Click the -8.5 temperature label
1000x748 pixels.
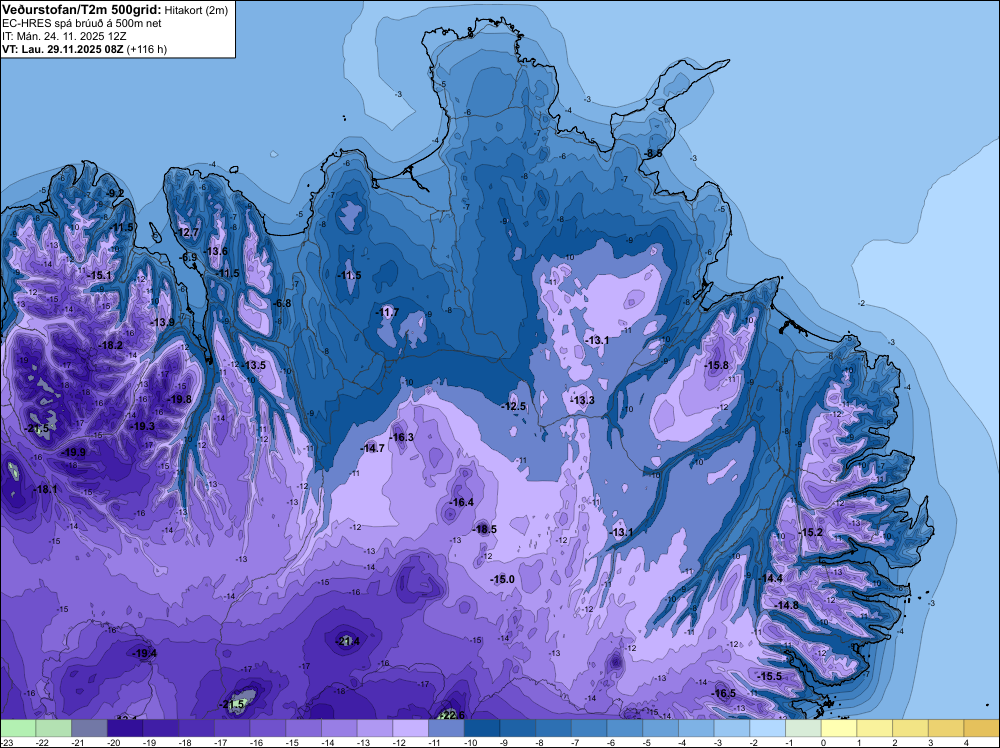tap(653, 154)
